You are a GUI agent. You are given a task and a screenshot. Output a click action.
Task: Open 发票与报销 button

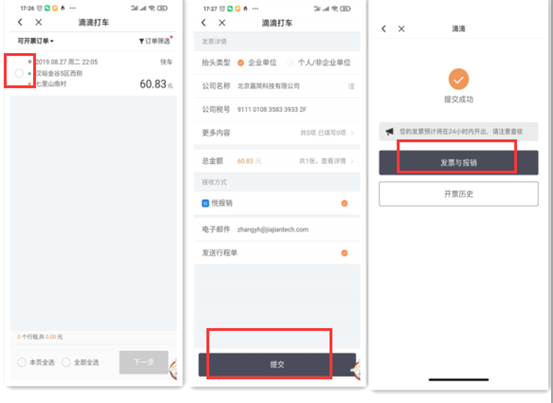point(458,163)
